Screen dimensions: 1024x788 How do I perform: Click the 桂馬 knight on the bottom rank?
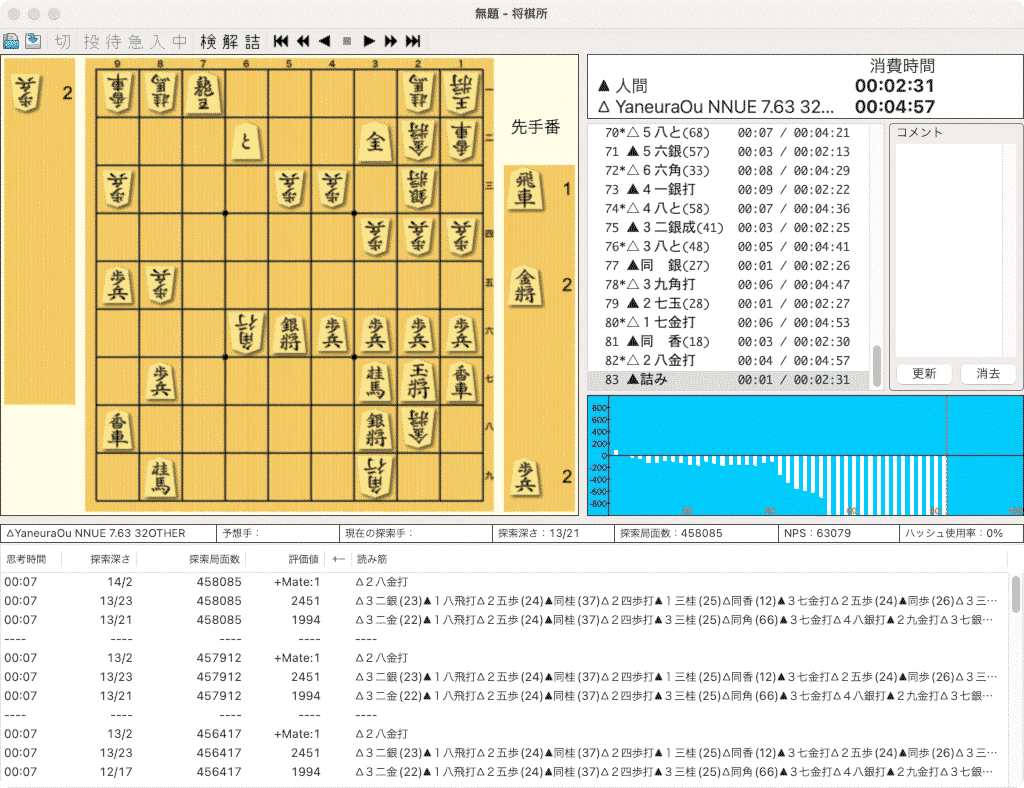point(161,477)
